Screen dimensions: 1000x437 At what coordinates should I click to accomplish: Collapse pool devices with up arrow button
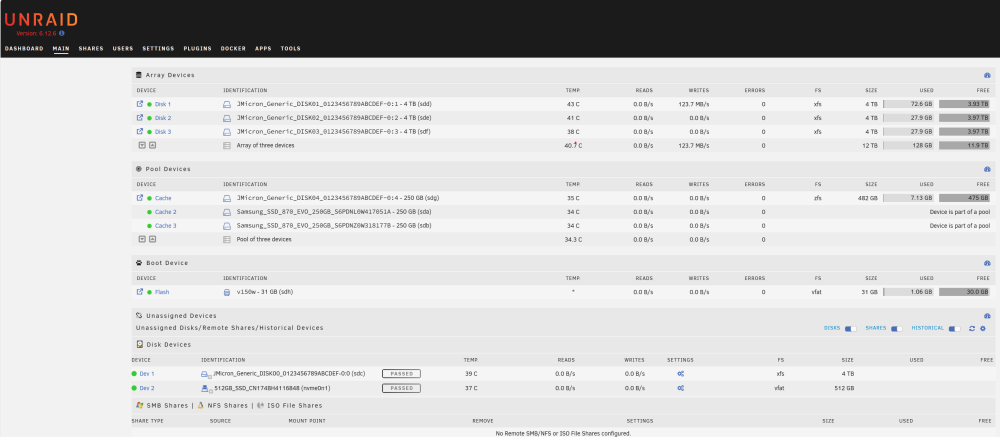coord(152,239)
